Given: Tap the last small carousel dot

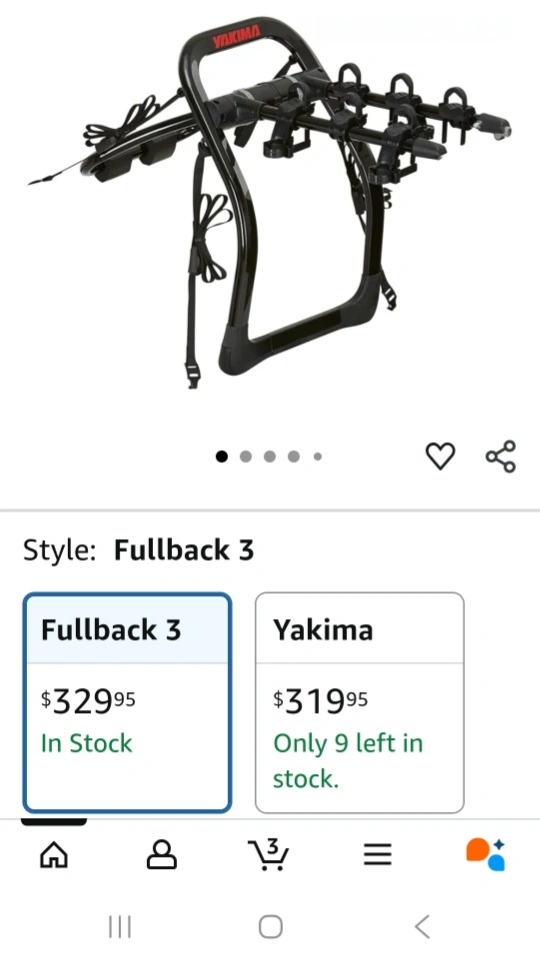Looking at the screenshot, I should 318,456.
